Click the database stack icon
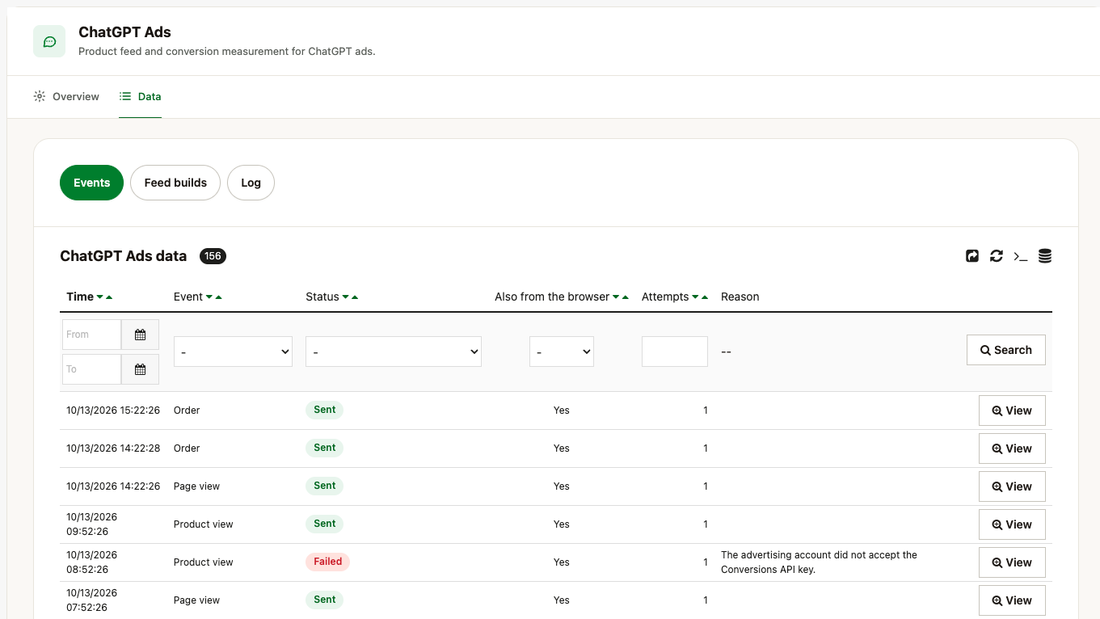1100x619 pixels. 1045,256
